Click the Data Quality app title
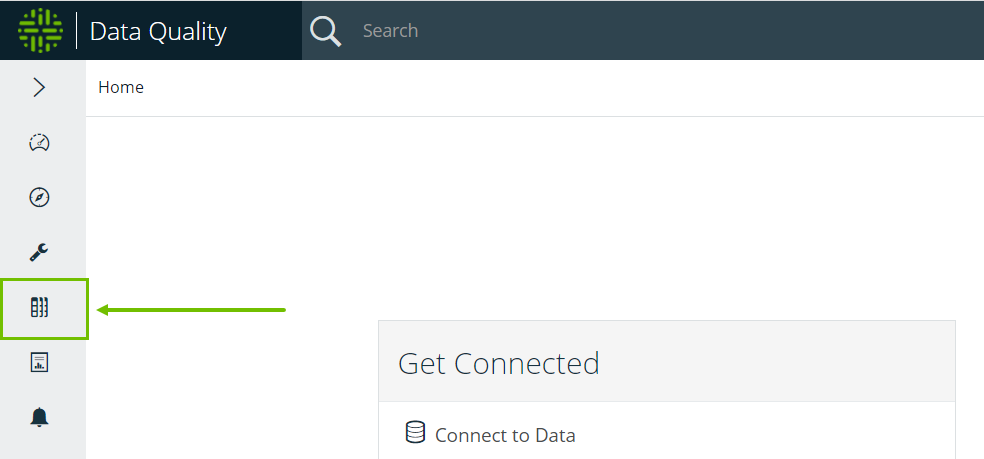 click(158, 32)
